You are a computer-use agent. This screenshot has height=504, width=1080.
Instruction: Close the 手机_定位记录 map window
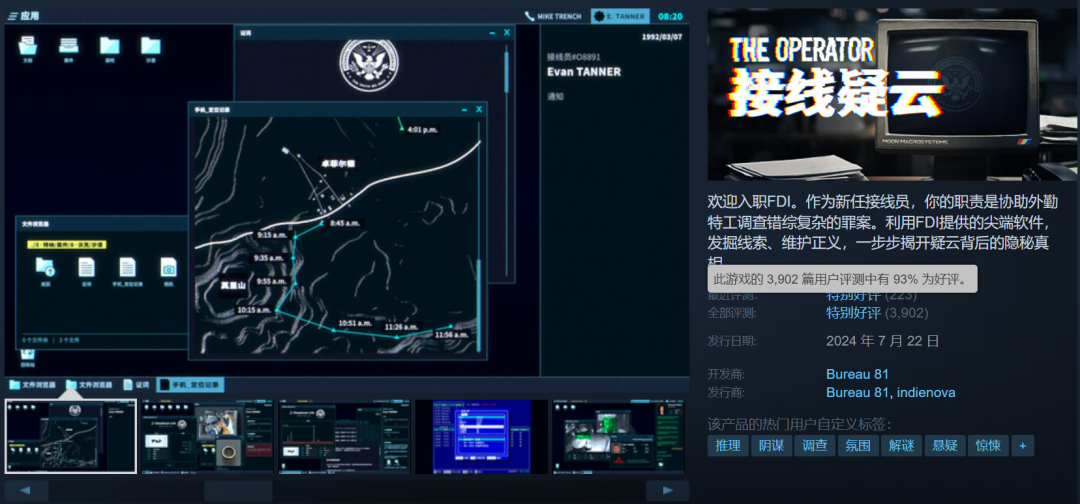[x=479, y=109]
